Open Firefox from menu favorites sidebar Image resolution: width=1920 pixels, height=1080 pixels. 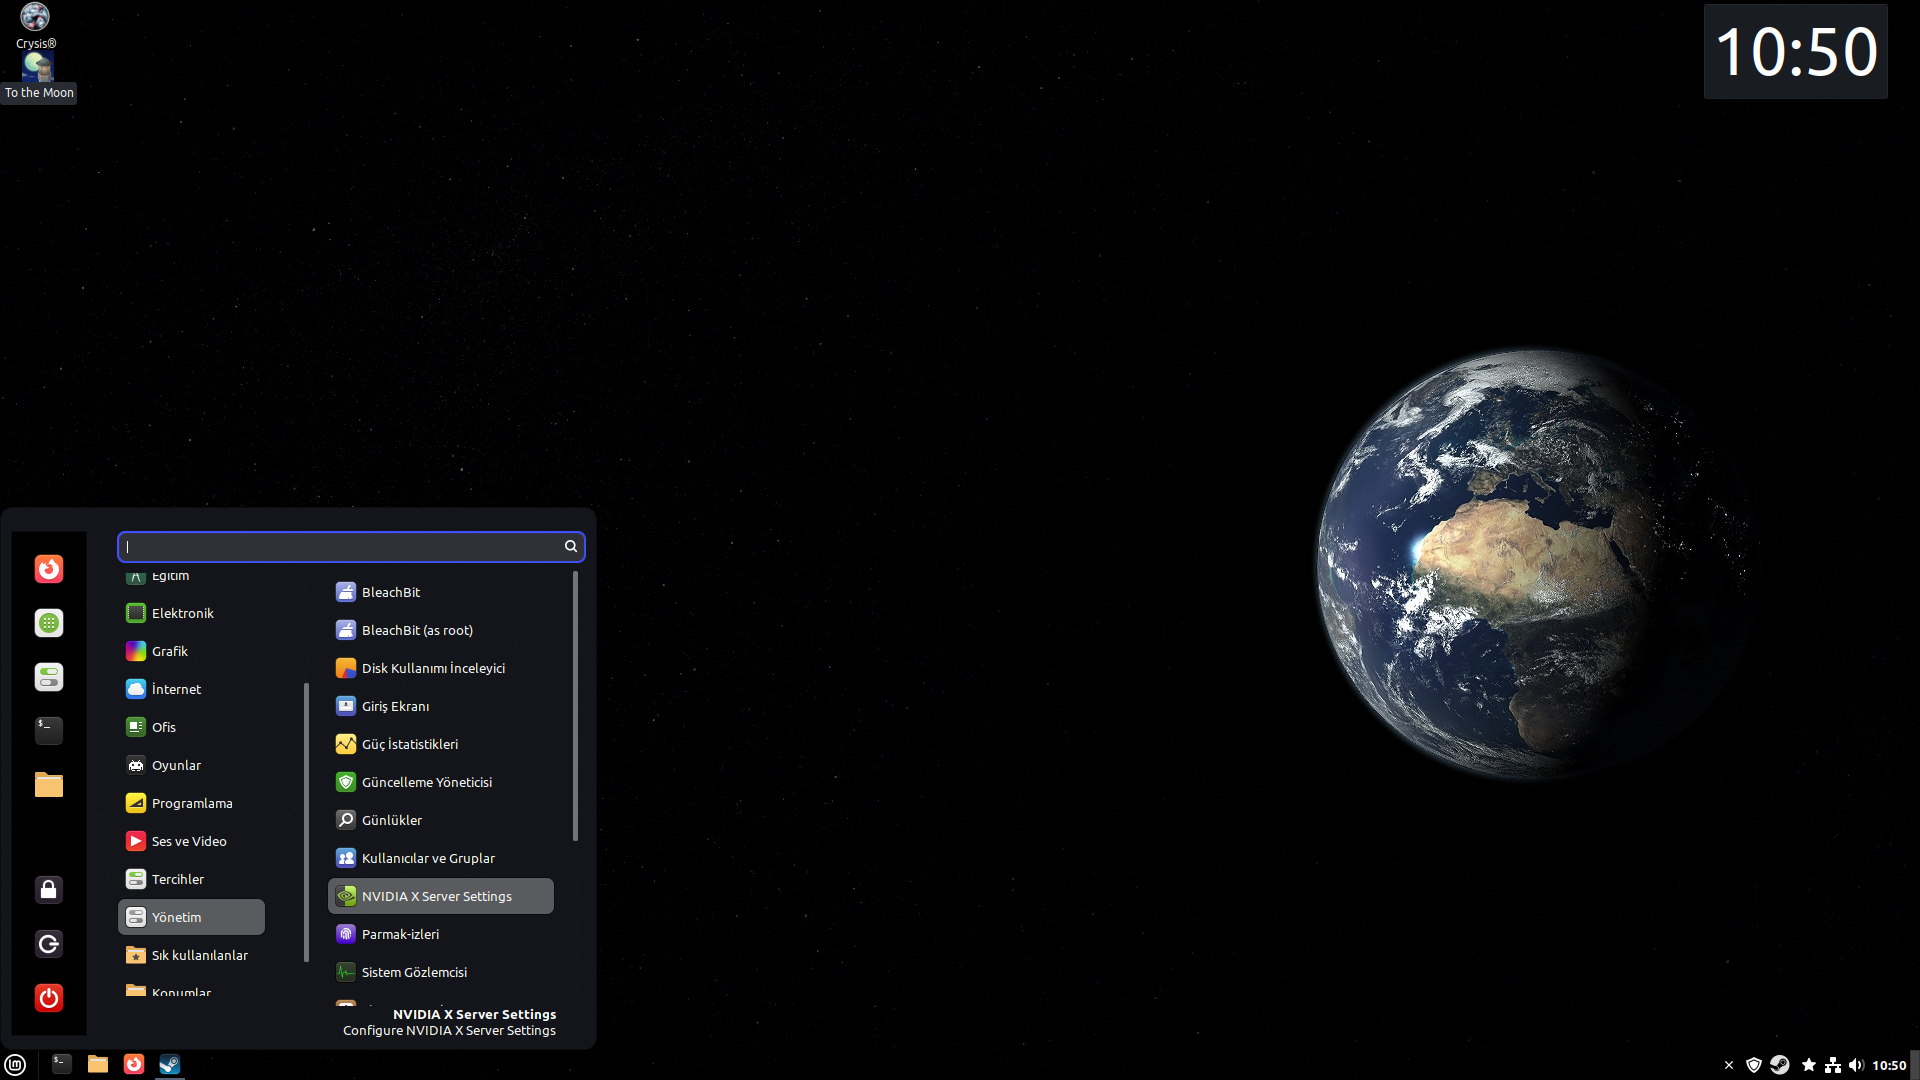point(48,569)
